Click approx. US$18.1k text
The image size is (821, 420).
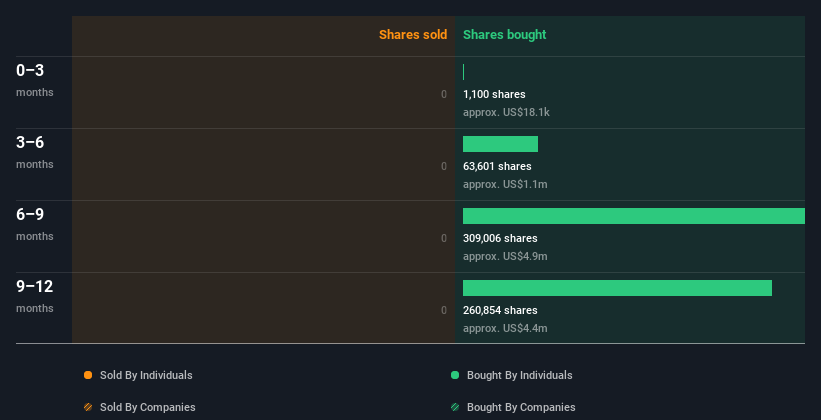(x=506, y=112)
